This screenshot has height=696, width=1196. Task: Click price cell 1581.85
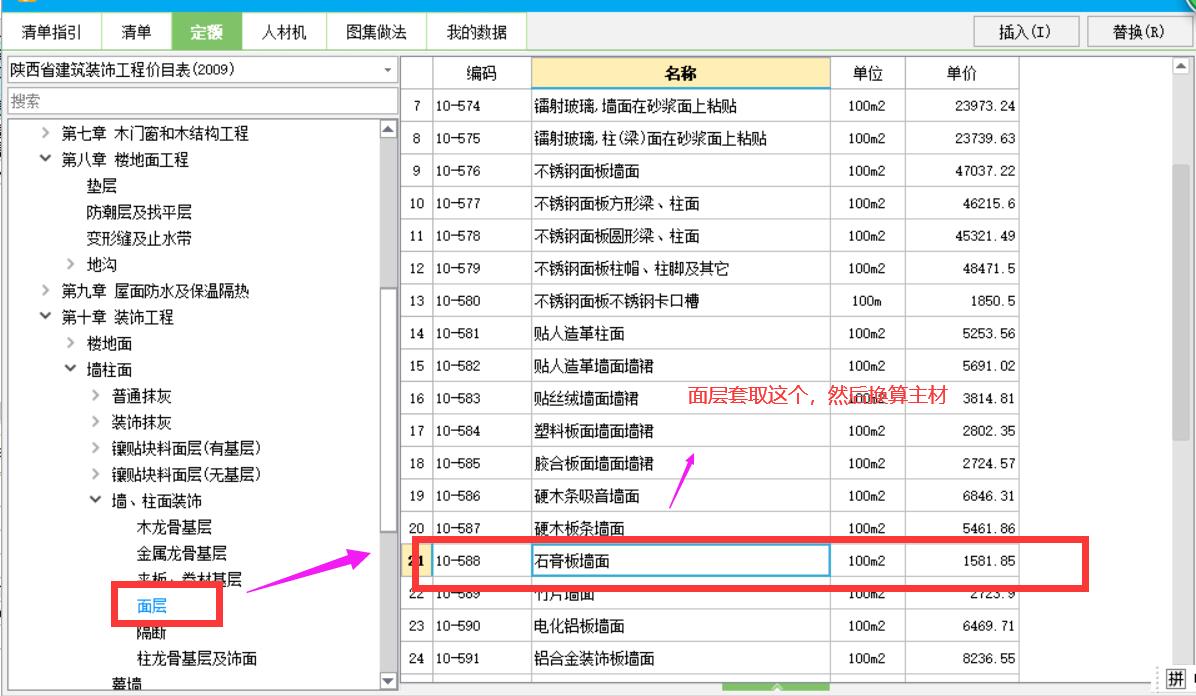coord(961,561)
